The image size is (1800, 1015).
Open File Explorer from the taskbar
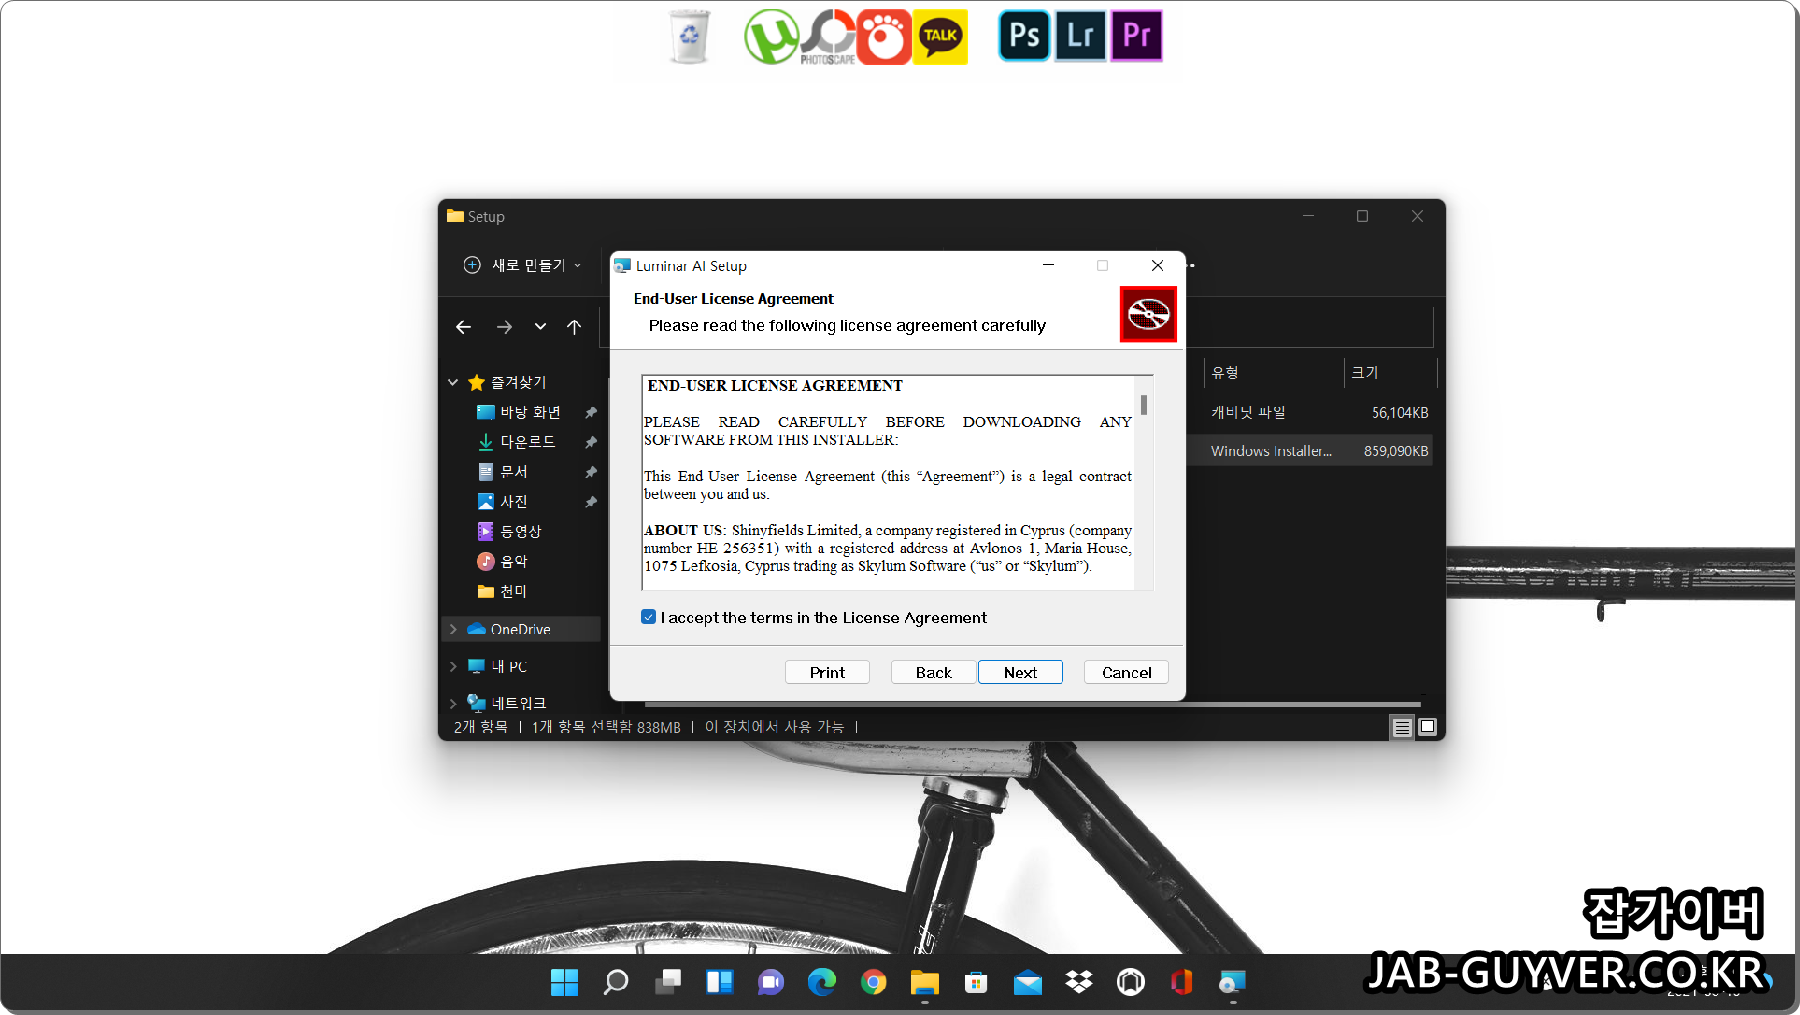925,983
